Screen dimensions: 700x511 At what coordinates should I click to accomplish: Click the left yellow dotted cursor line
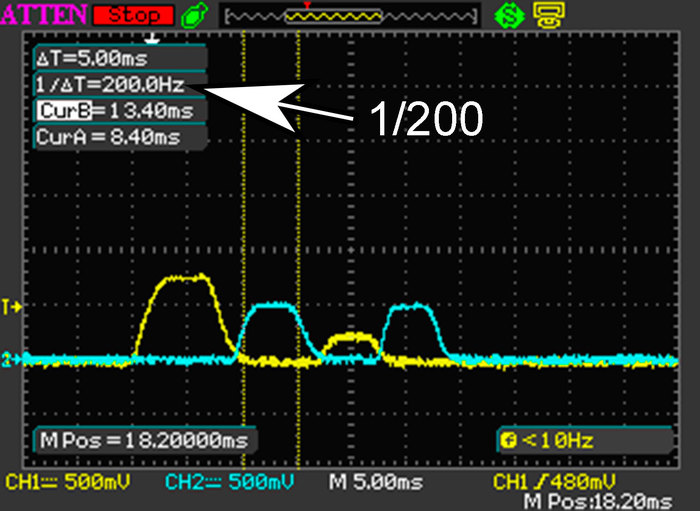[x=244, y=250]
